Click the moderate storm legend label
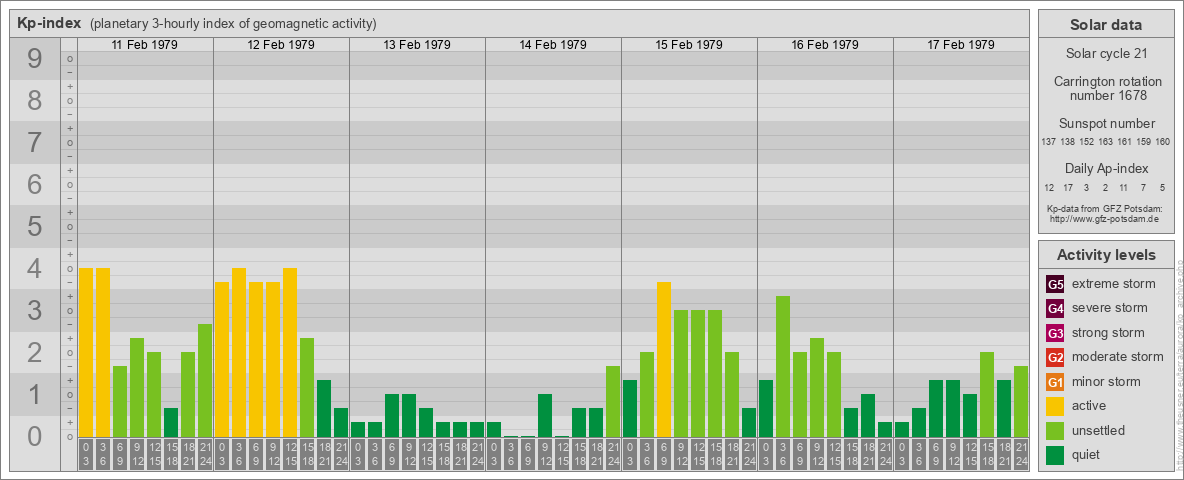 pos(1118,357)
